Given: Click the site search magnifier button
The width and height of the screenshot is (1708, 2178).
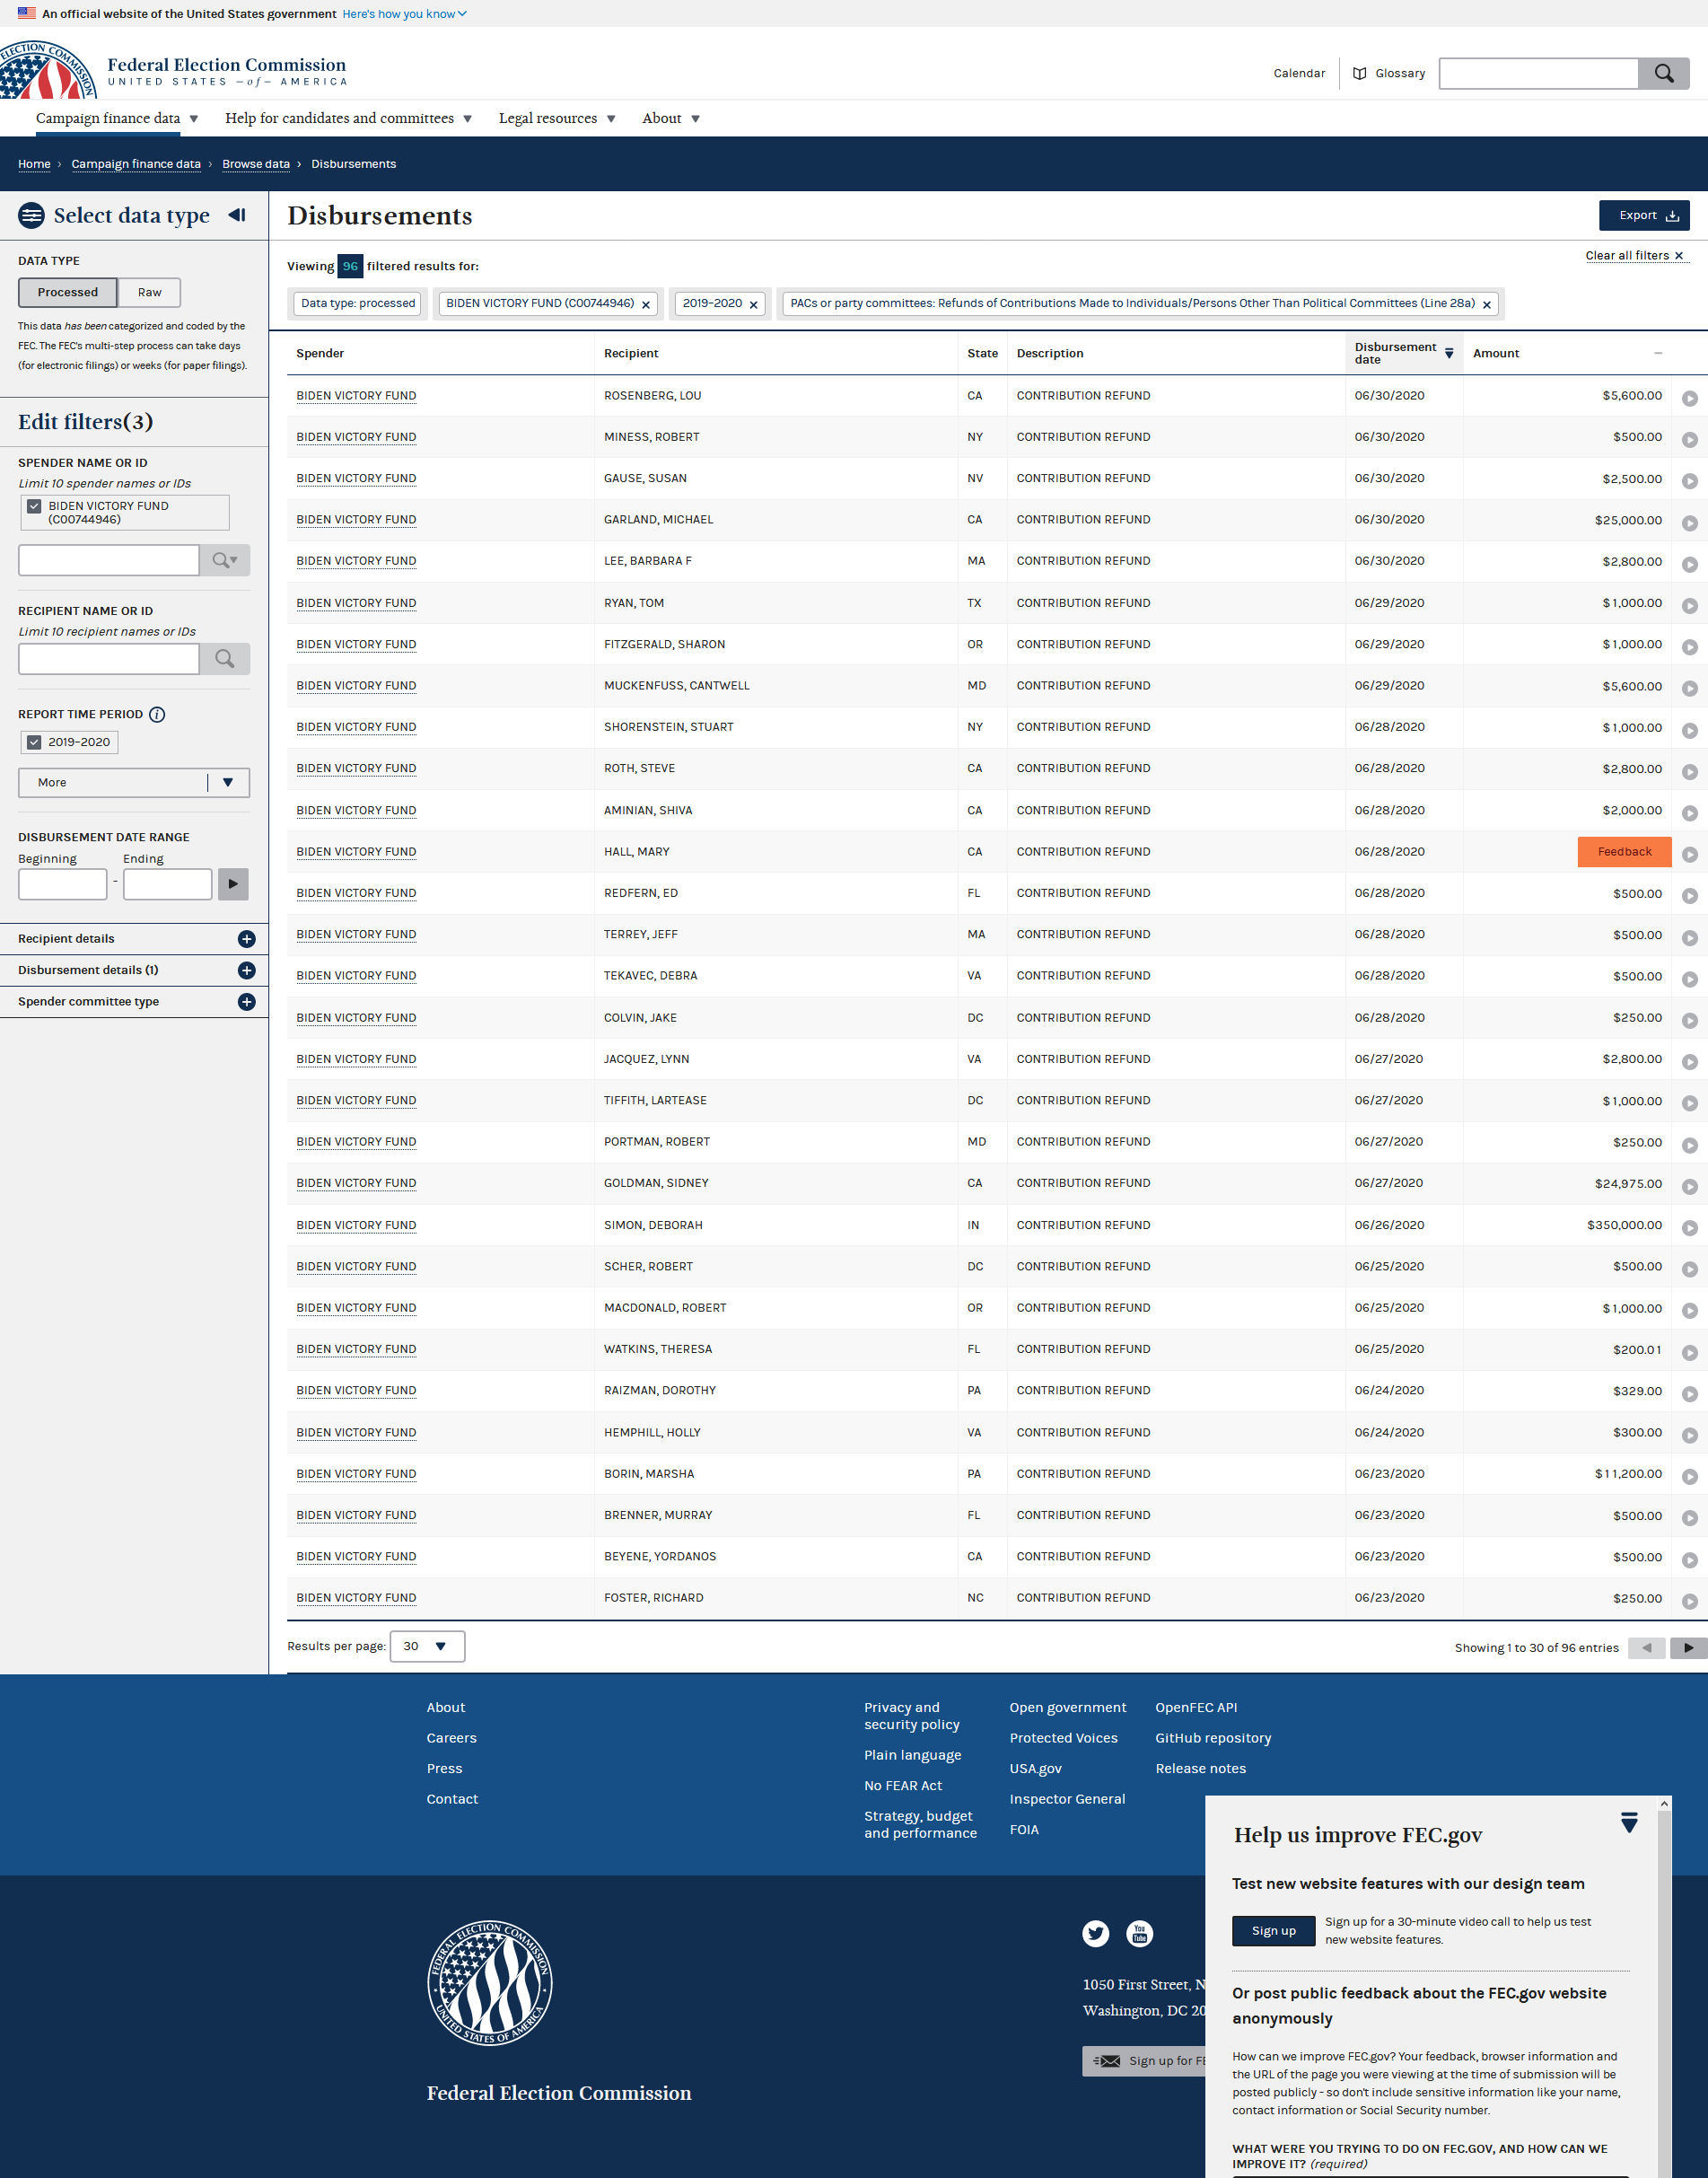Looking at the screenshot, I should coord(1663,73).
